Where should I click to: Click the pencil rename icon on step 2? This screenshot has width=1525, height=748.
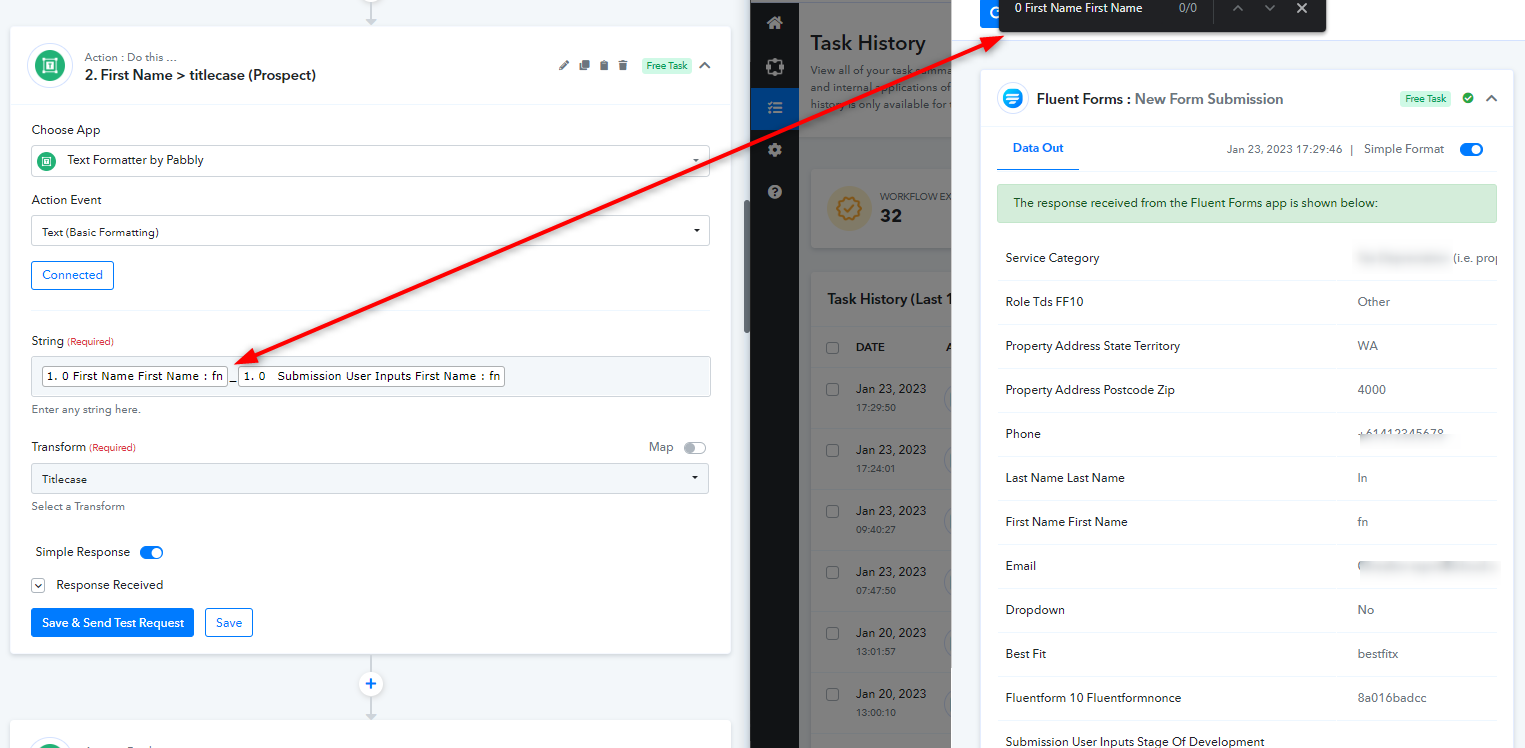point(564,66)
